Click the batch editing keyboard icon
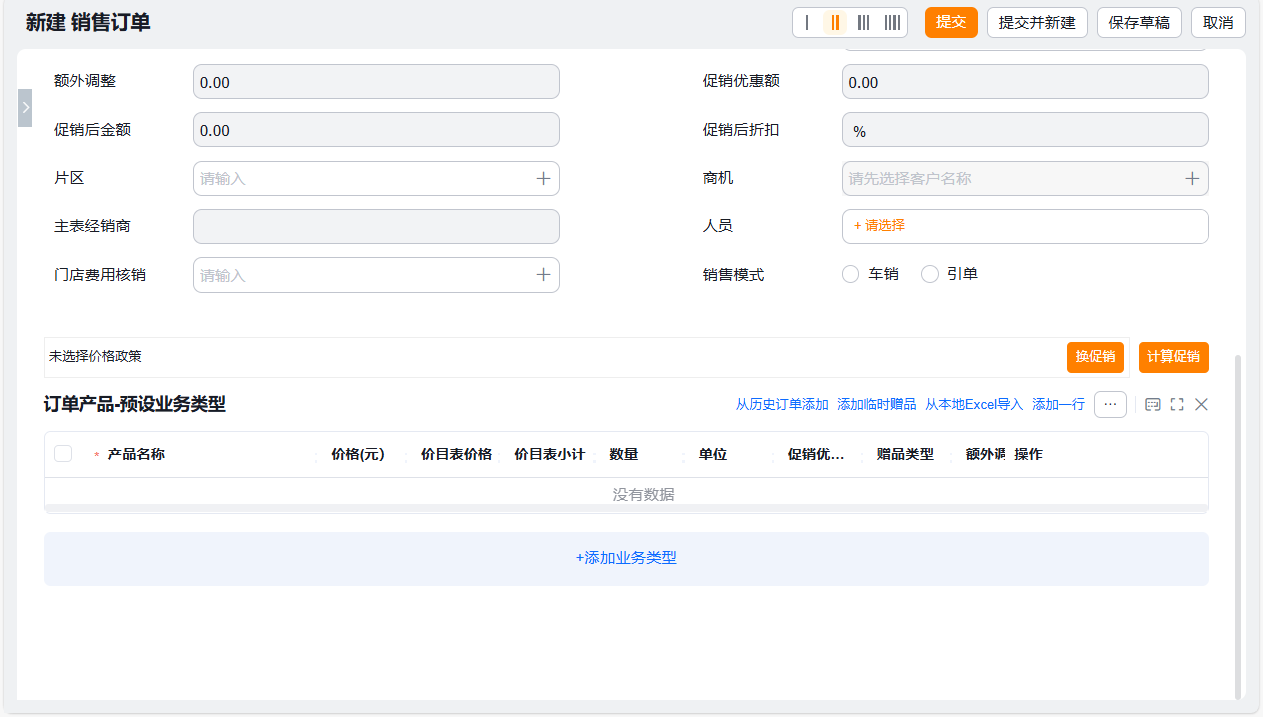Image resolution: width=1263 pixels, height=717 pixels. [1151, 405]
